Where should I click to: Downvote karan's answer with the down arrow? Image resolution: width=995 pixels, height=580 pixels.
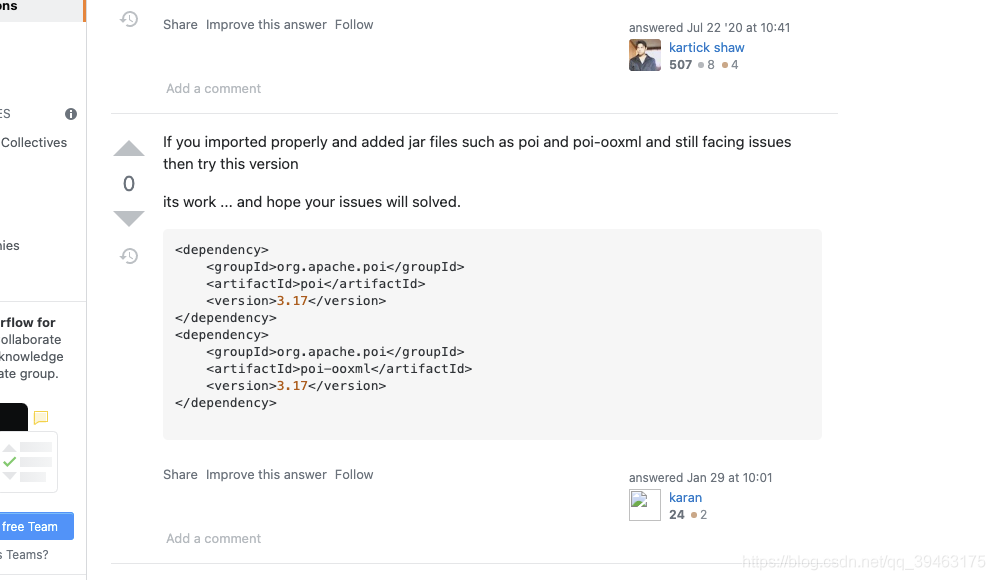[x=129, y=218]
